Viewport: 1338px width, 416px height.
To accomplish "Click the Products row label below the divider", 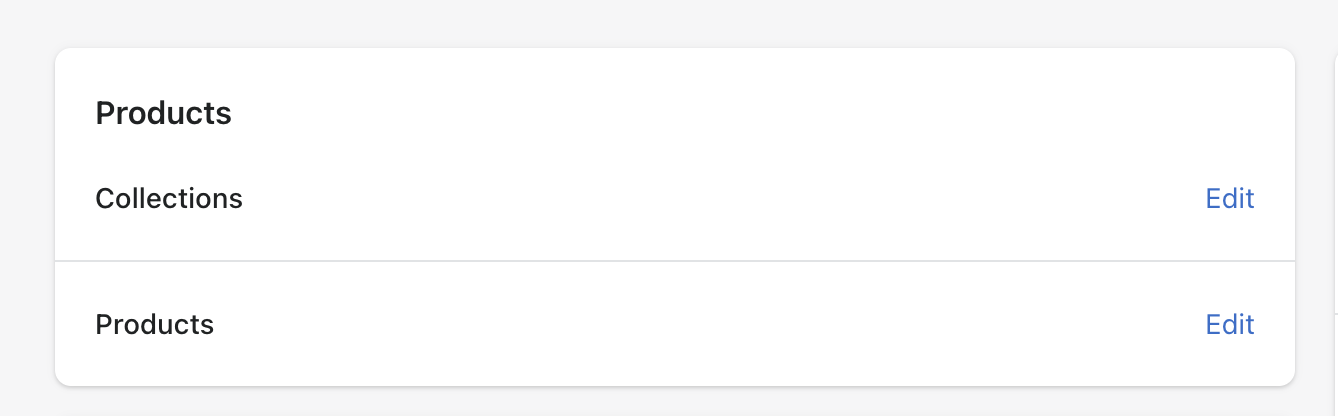I will point(154,324).
